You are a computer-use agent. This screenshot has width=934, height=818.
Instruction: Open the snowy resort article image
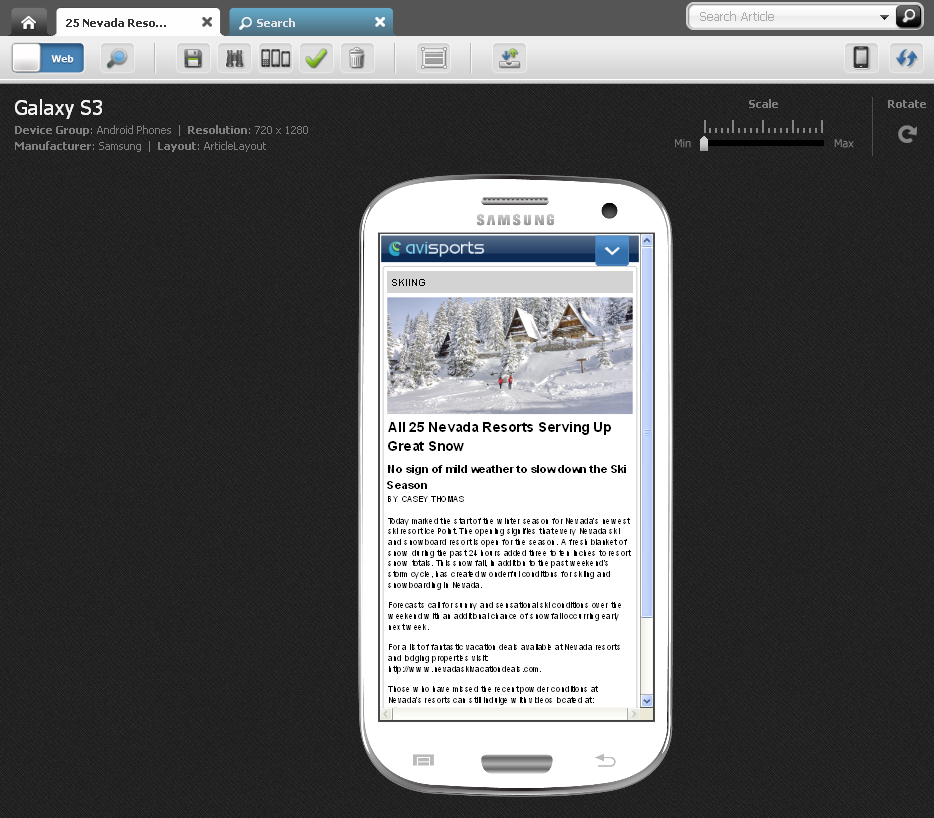coord(510,355)
